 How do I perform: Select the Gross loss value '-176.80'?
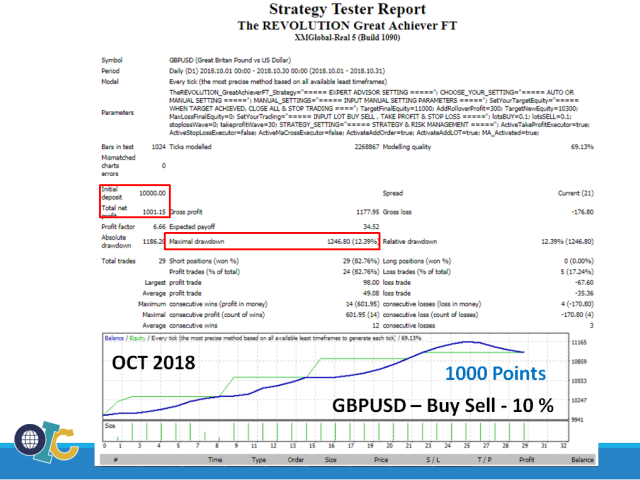tap(582, 212)
